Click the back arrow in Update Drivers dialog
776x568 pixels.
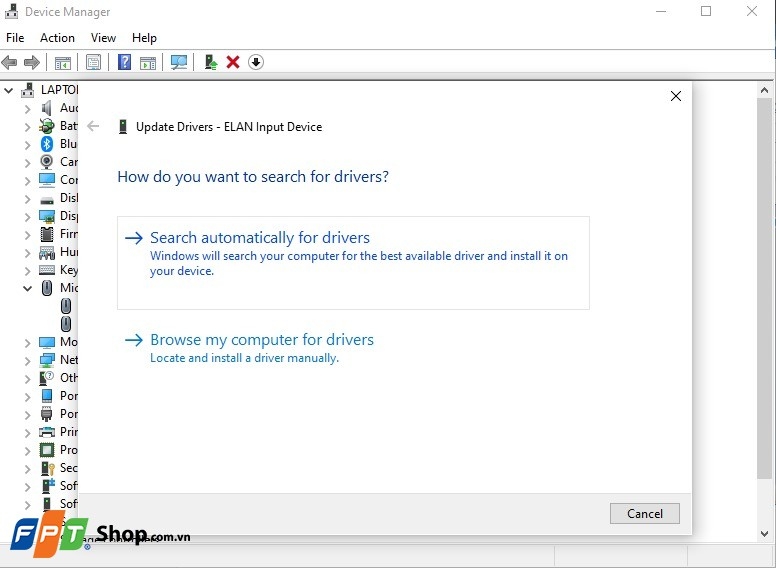click(93, 127)
